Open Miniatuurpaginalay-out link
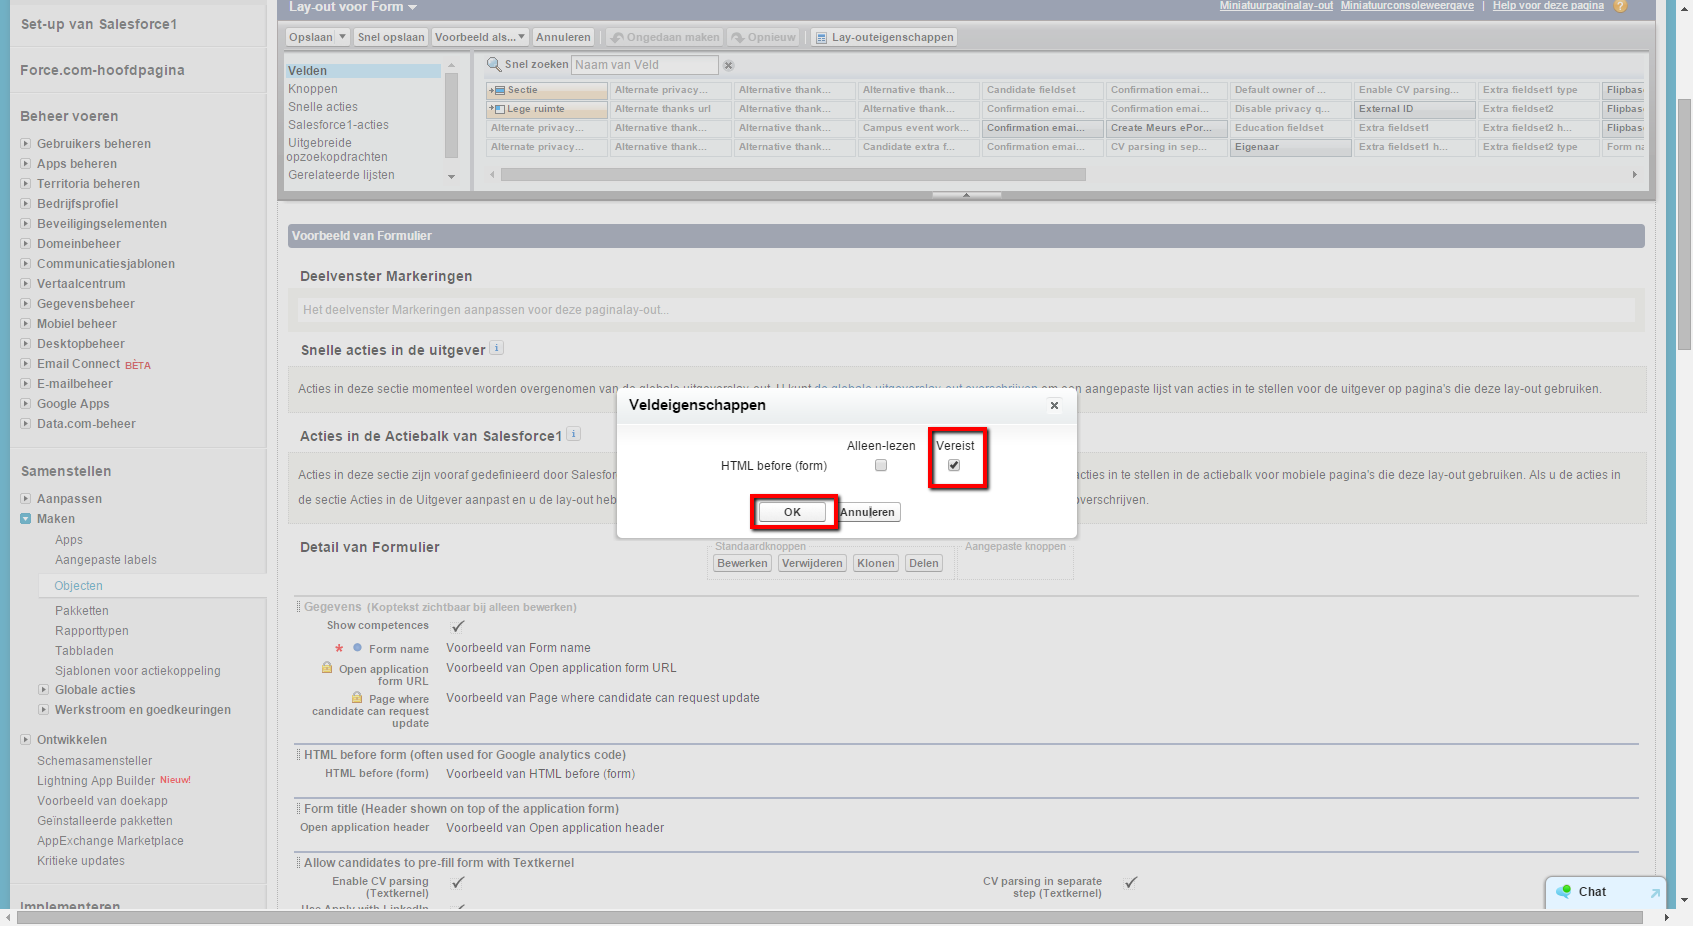The image size is (1693, 926). [1276, 6]
